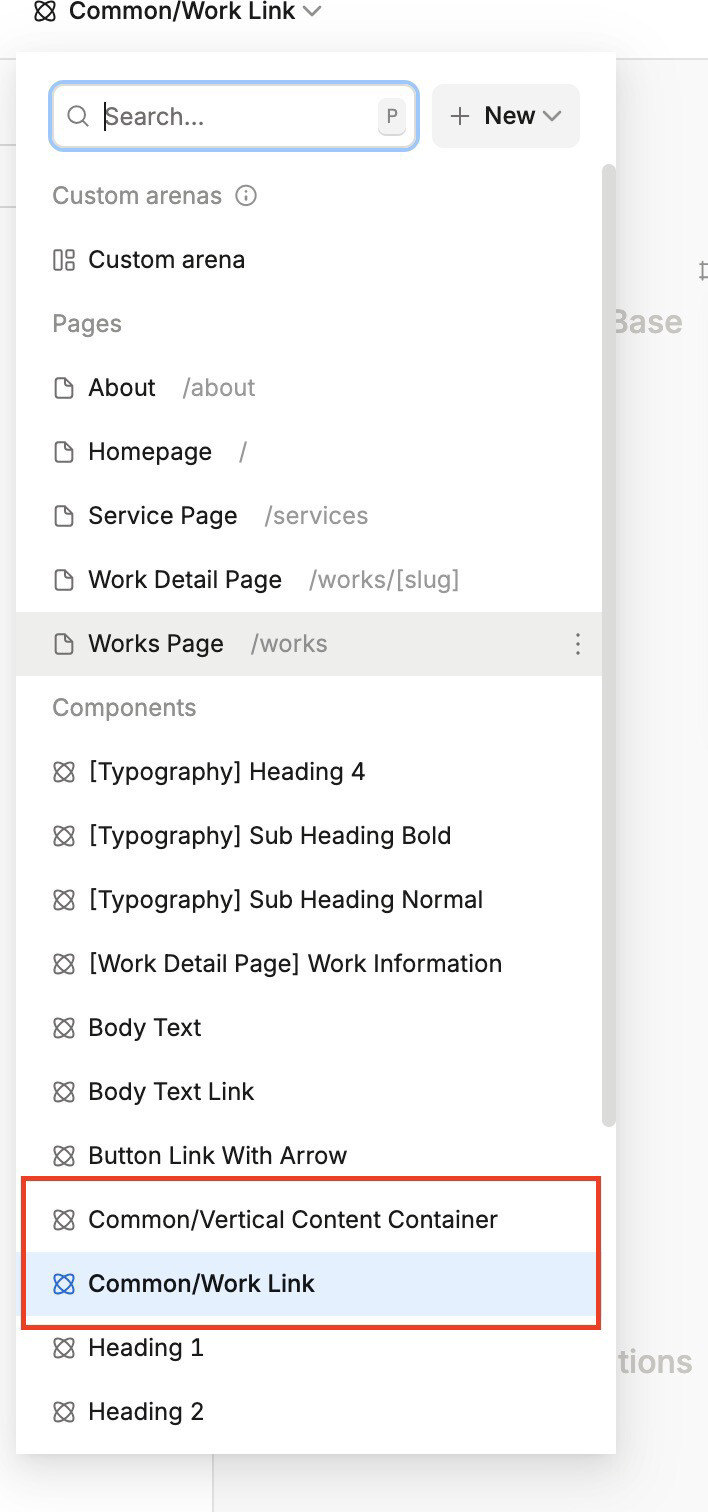Click the Heading 1 component icon
Image resolution: width=708 pixels, height=1512 pixels.
[x=64, y=1348]
